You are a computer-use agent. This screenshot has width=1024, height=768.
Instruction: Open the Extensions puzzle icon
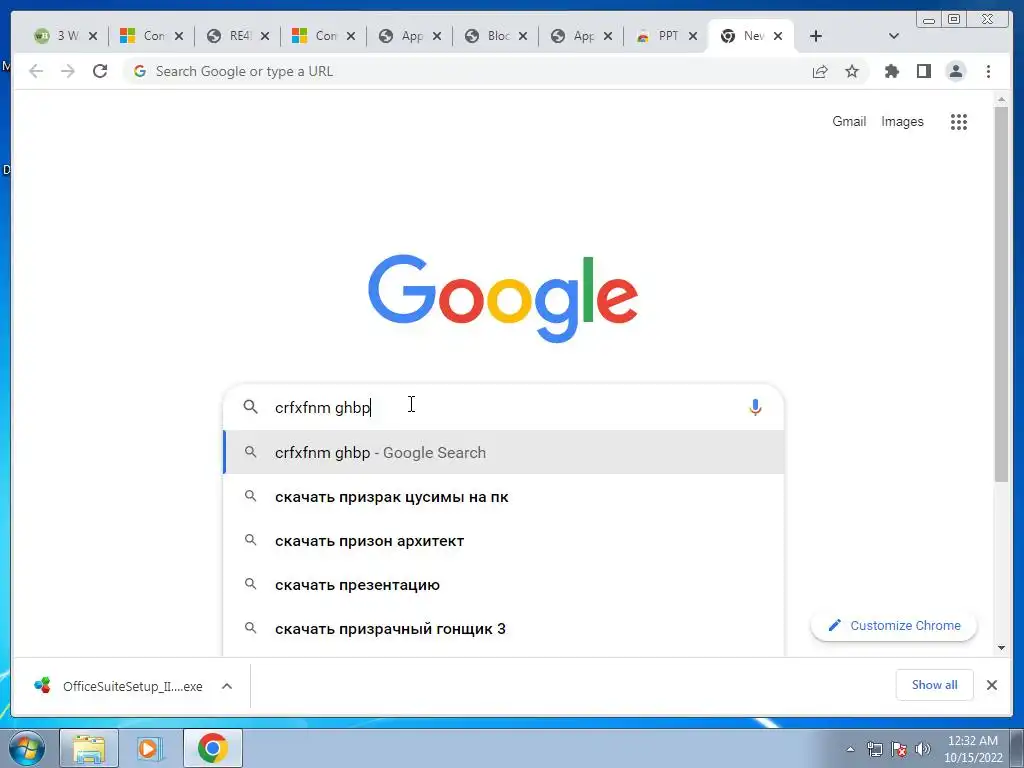(891, 71)
